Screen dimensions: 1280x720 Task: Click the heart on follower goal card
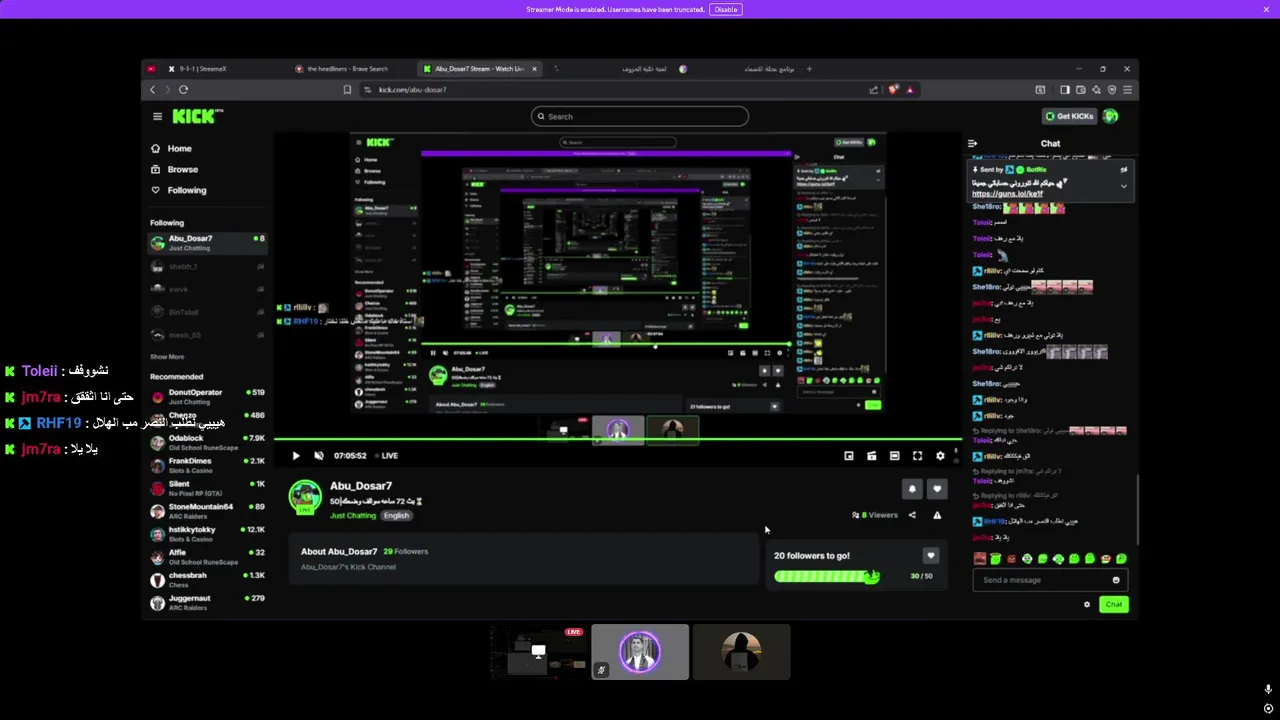[931, 556]
